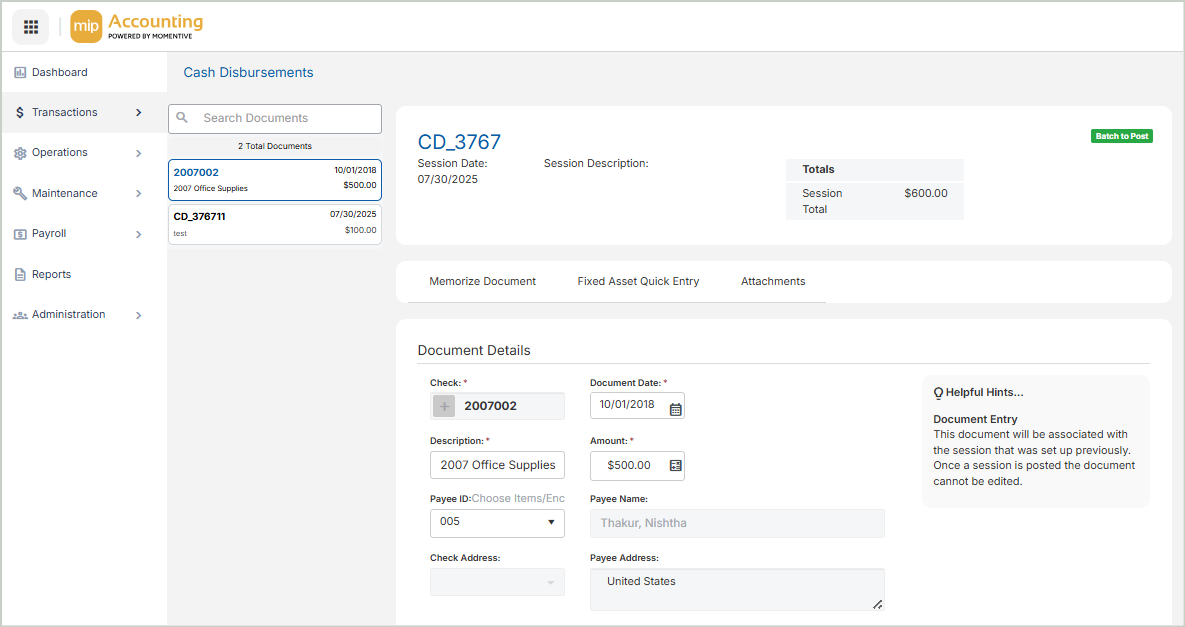Click the Dashboard chart icon in sidebar

click(20, 73)
